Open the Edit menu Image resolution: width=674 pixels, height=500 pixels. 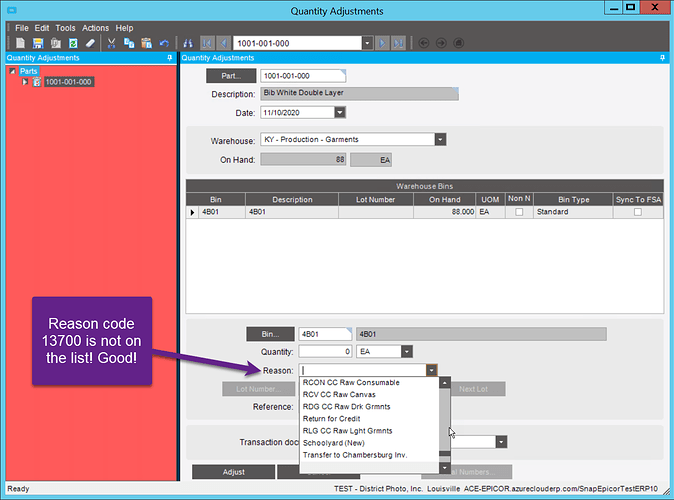click(42, 28)
